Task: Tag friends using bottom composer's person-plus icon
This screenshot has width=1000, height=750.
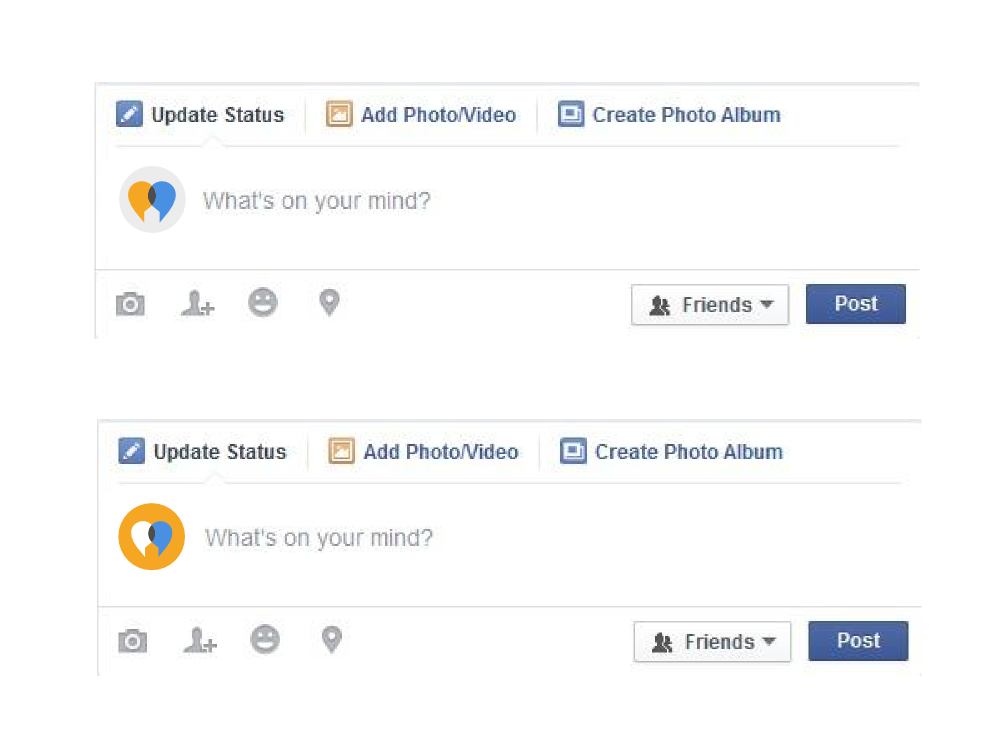Action: 200,640
